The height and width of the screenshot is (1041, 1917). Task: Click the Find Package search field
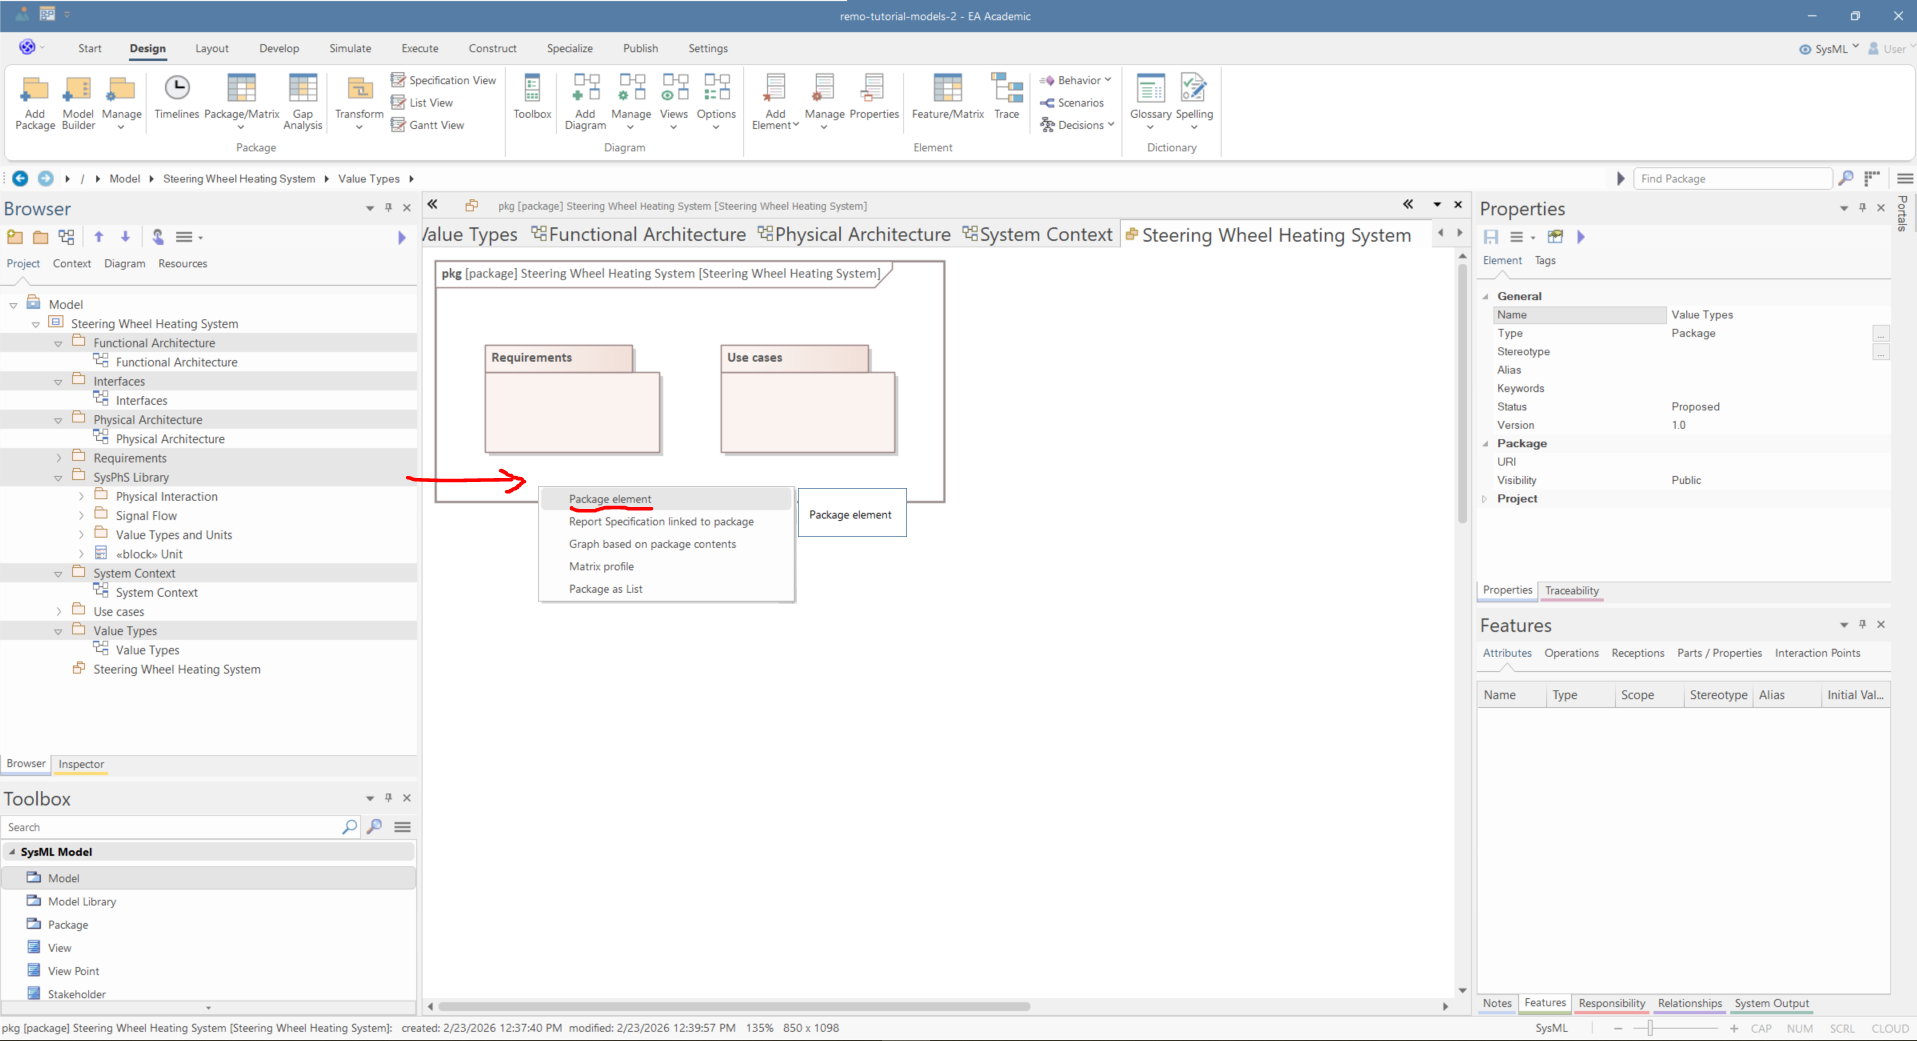coord(1732,179)
